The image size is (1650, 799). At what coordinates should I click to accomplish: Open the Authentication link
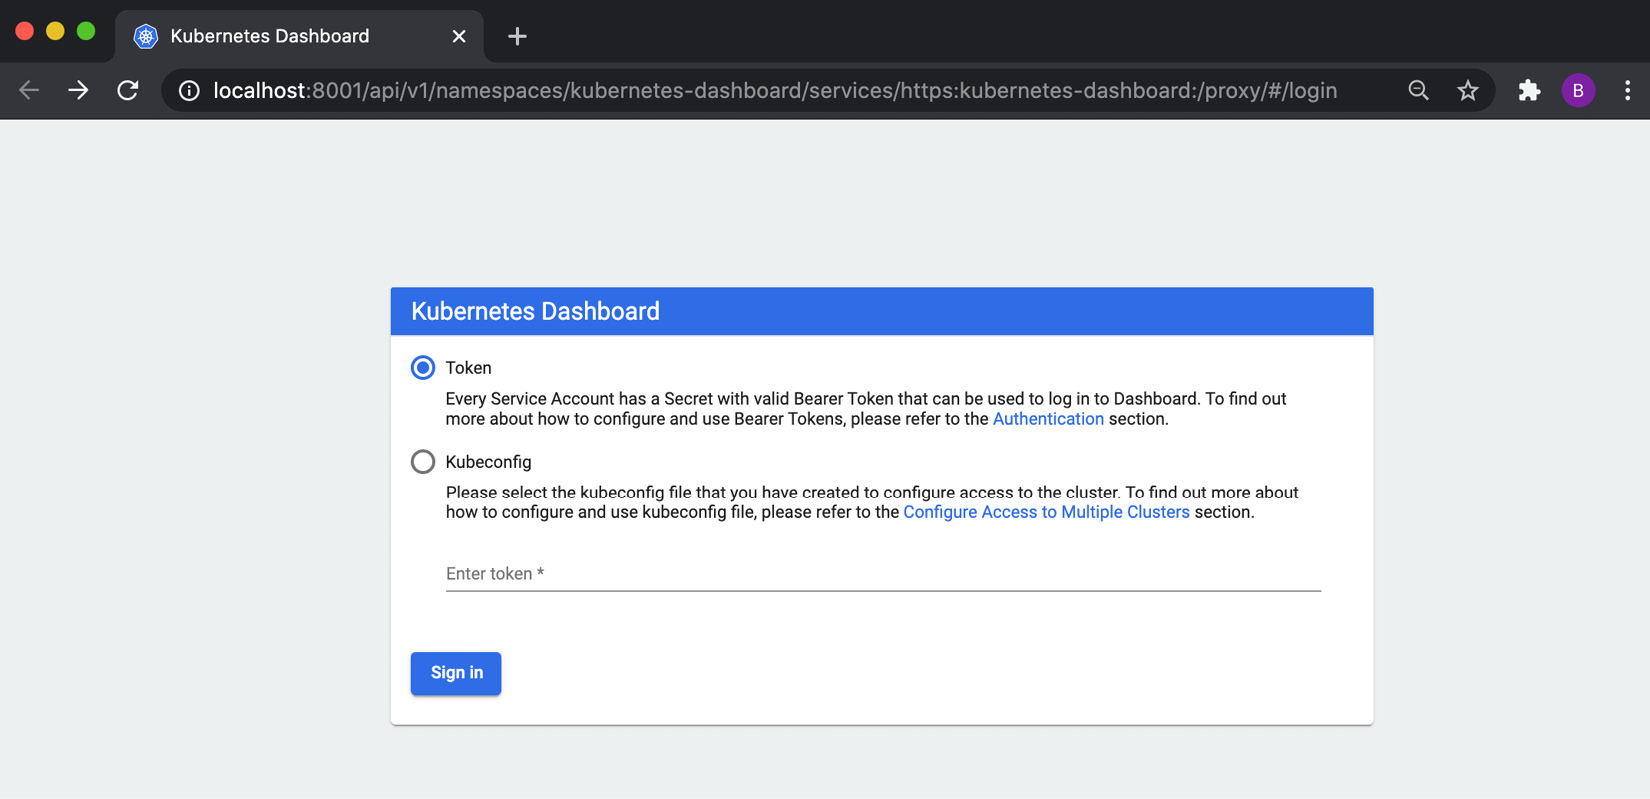click(x=1048, y=419)
